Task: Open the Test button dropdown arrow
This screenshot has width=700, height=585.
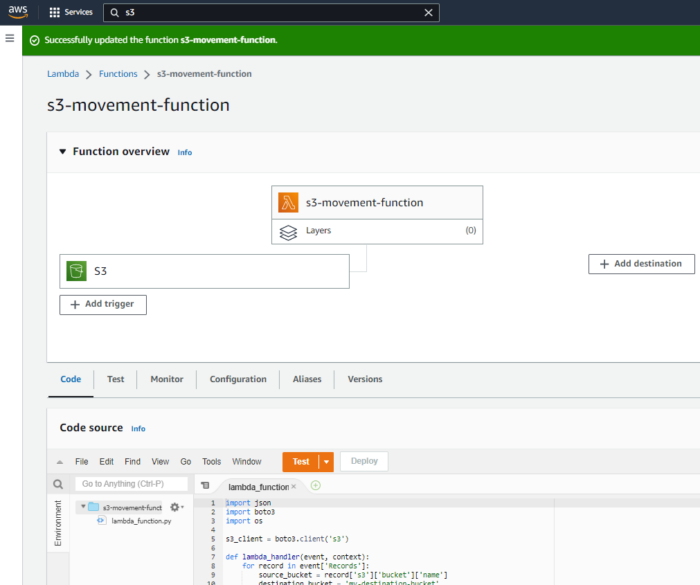Action: click(x=326, y=462)
